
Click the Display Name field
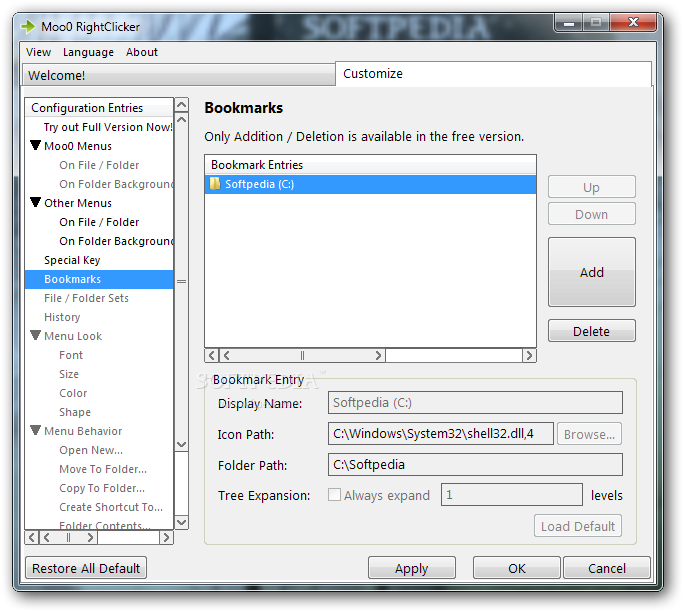pyautogui.click(x=475, y=403)
